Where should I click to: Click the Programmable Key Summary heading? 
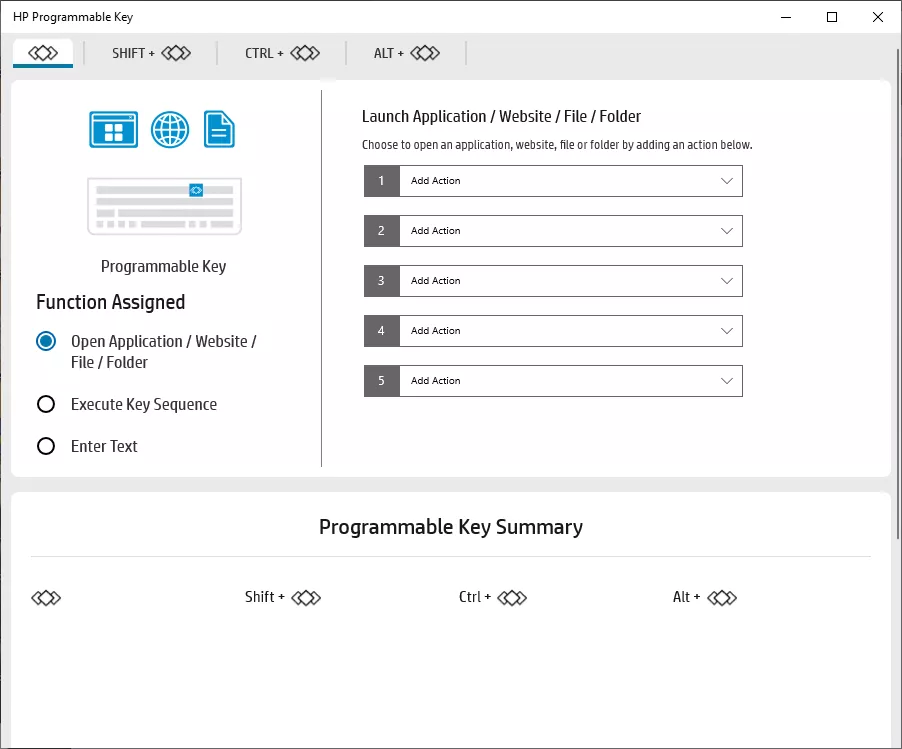click(451, 527)
